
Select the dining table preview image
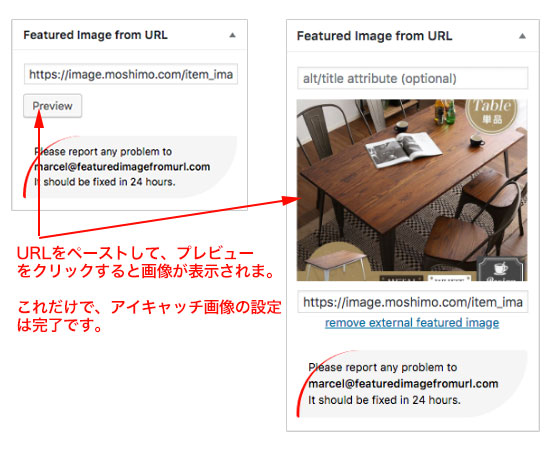[x=412, y=190]
